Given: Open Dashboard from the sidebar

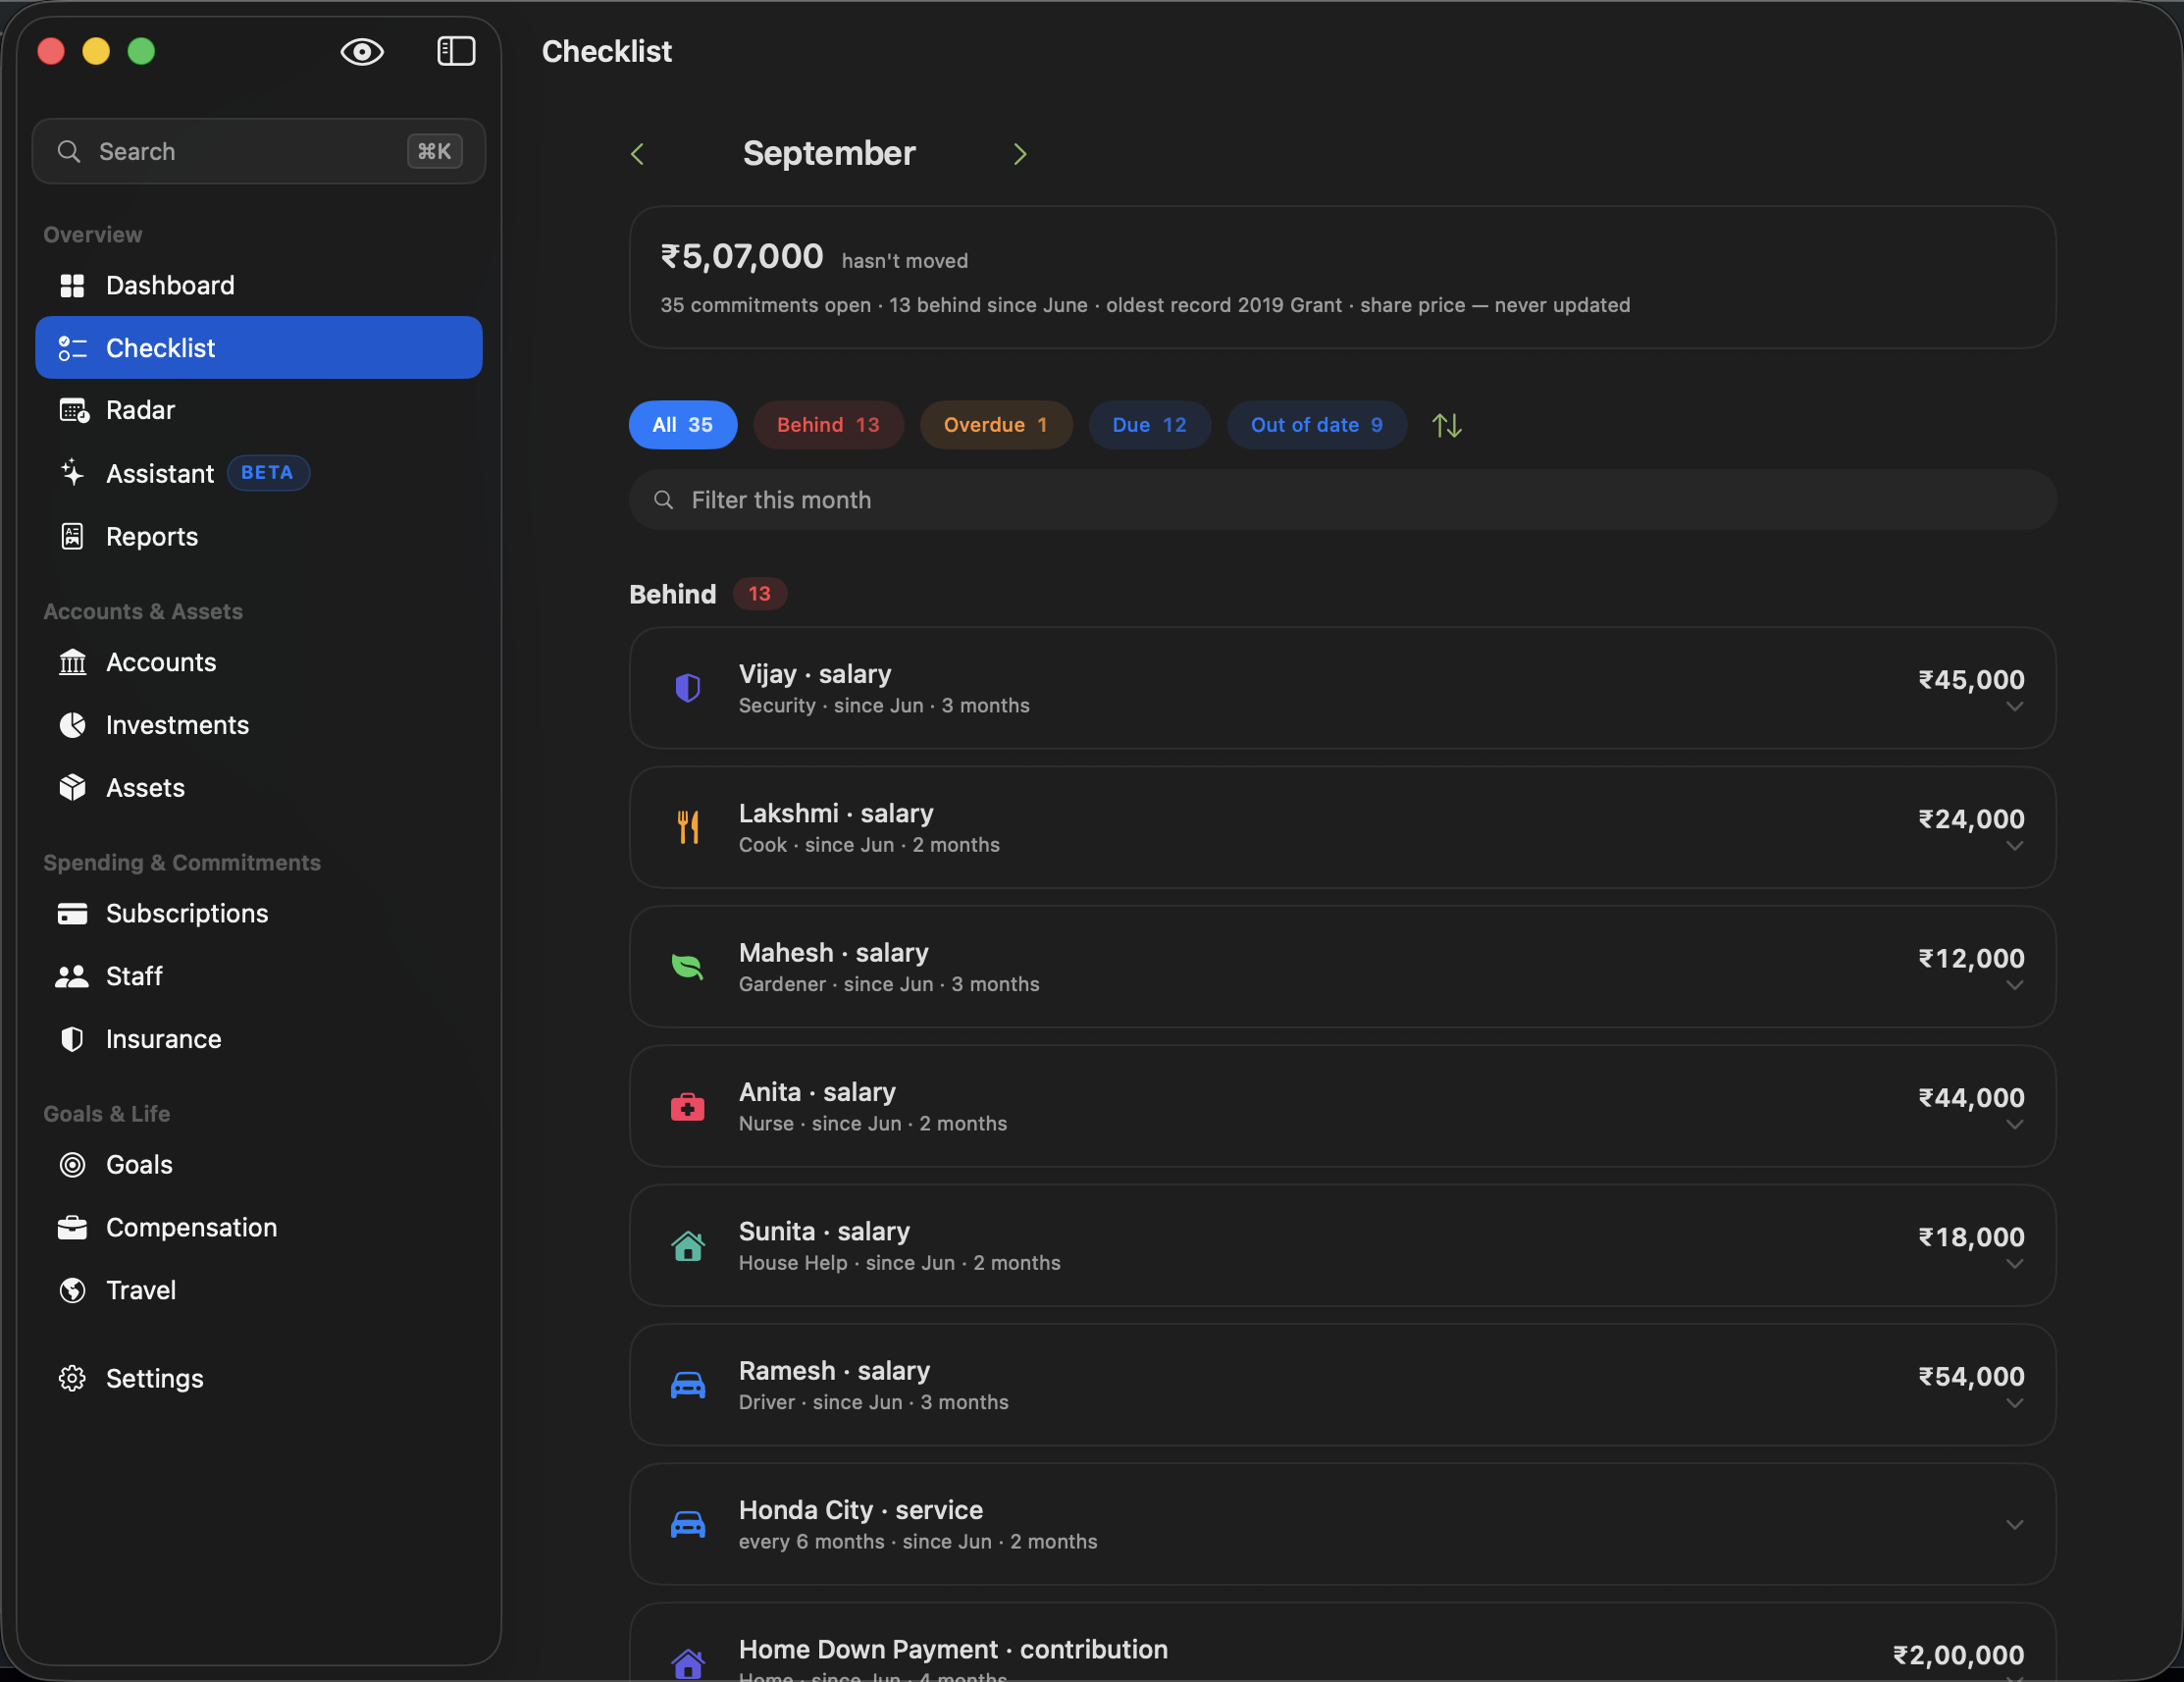Looking at the screenshot, I should coord(259,286).
